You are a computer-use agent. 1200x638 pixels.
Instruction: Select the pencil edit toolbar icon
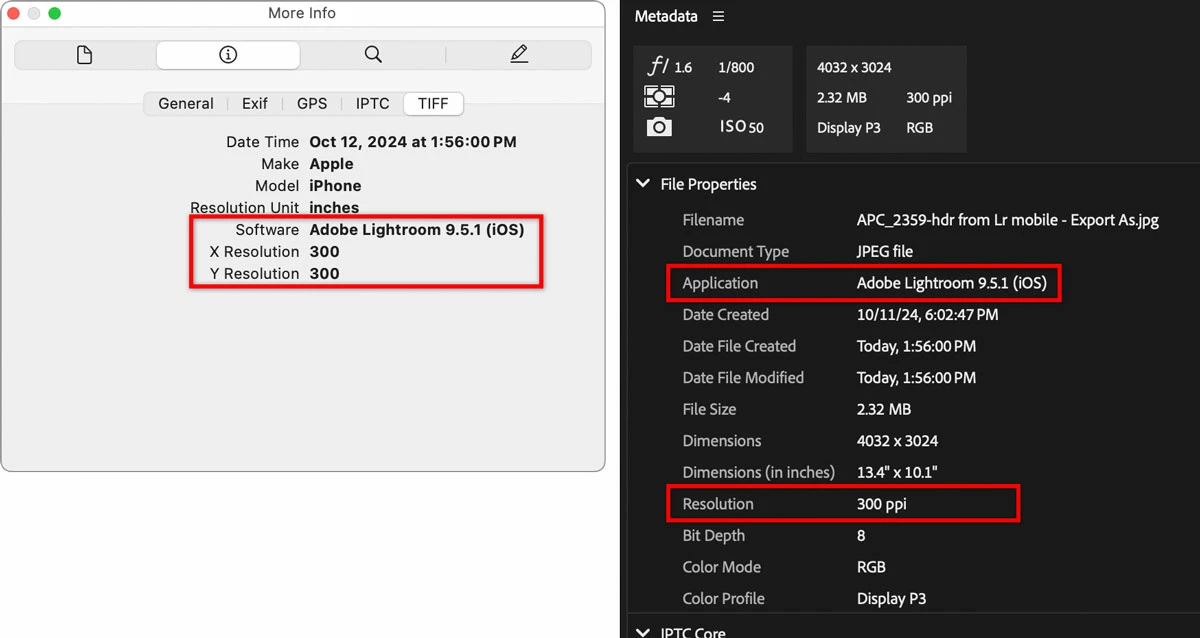pos(519,54)
